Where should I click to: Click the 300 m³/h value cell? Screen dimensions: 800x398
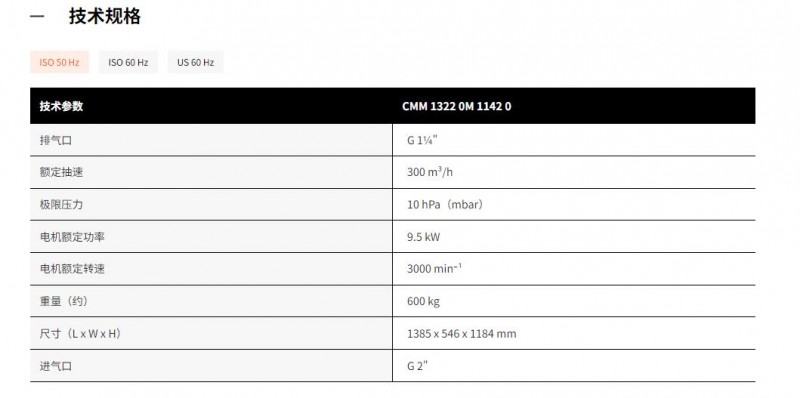[x=430, y=172]
